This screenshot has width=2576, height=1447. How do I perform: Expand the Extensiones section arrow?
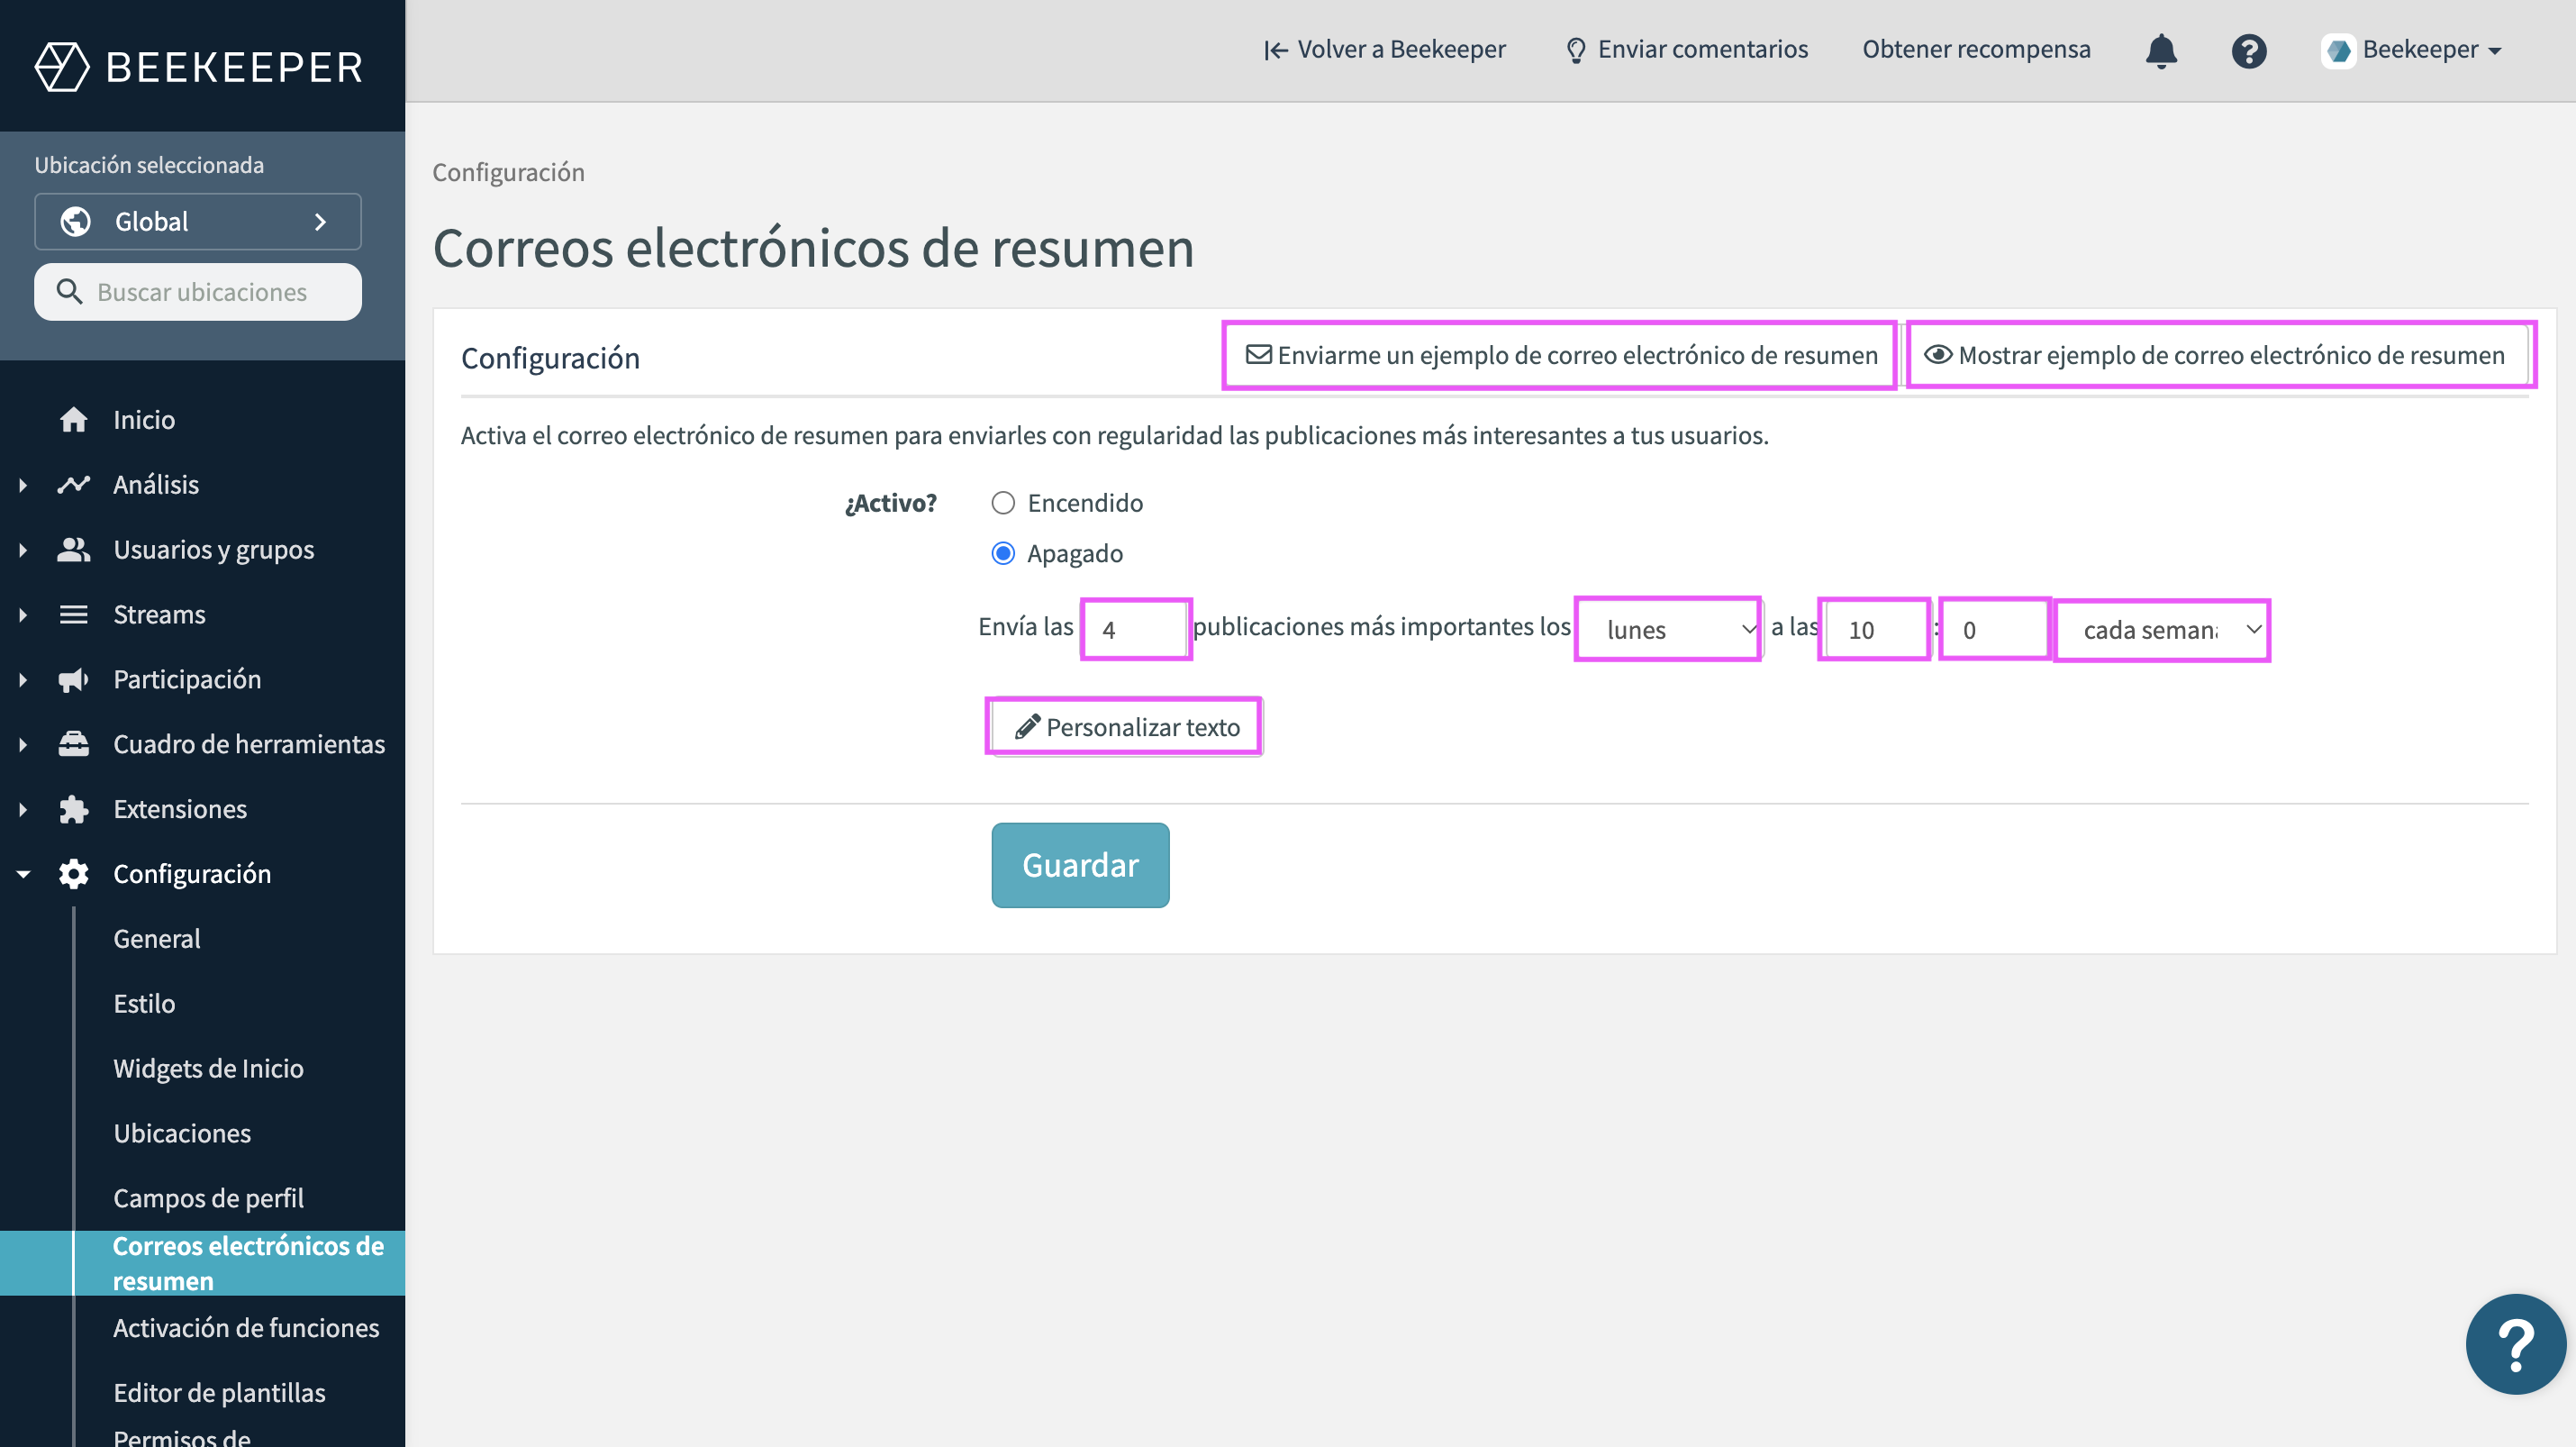pyautogui.click(x=23, y=810)
